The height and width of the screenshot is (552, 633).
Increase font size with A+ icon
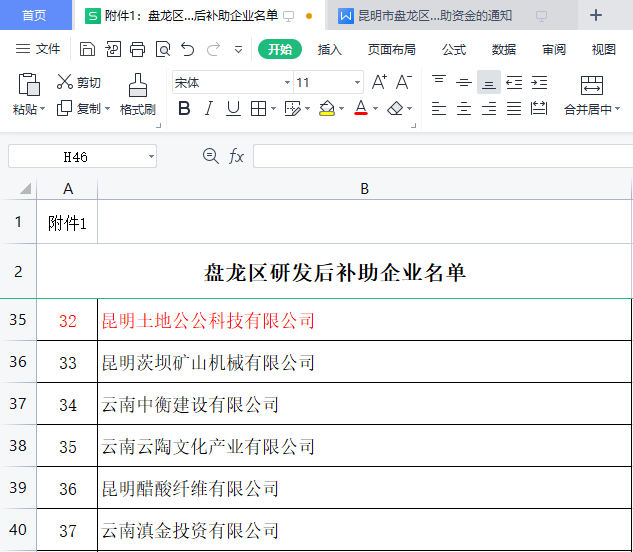379,82
